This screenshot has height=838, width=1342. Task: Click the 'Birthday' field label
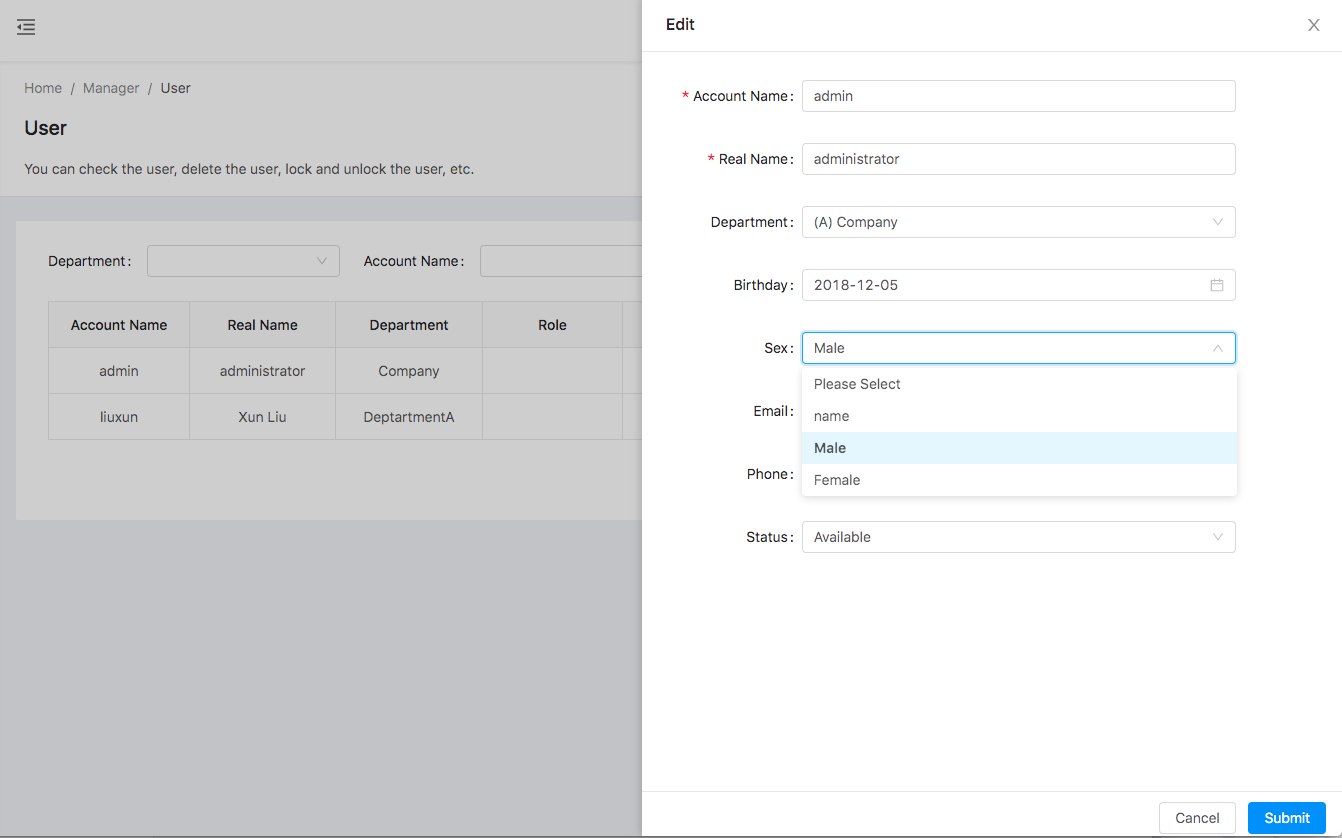coord(764,285)
